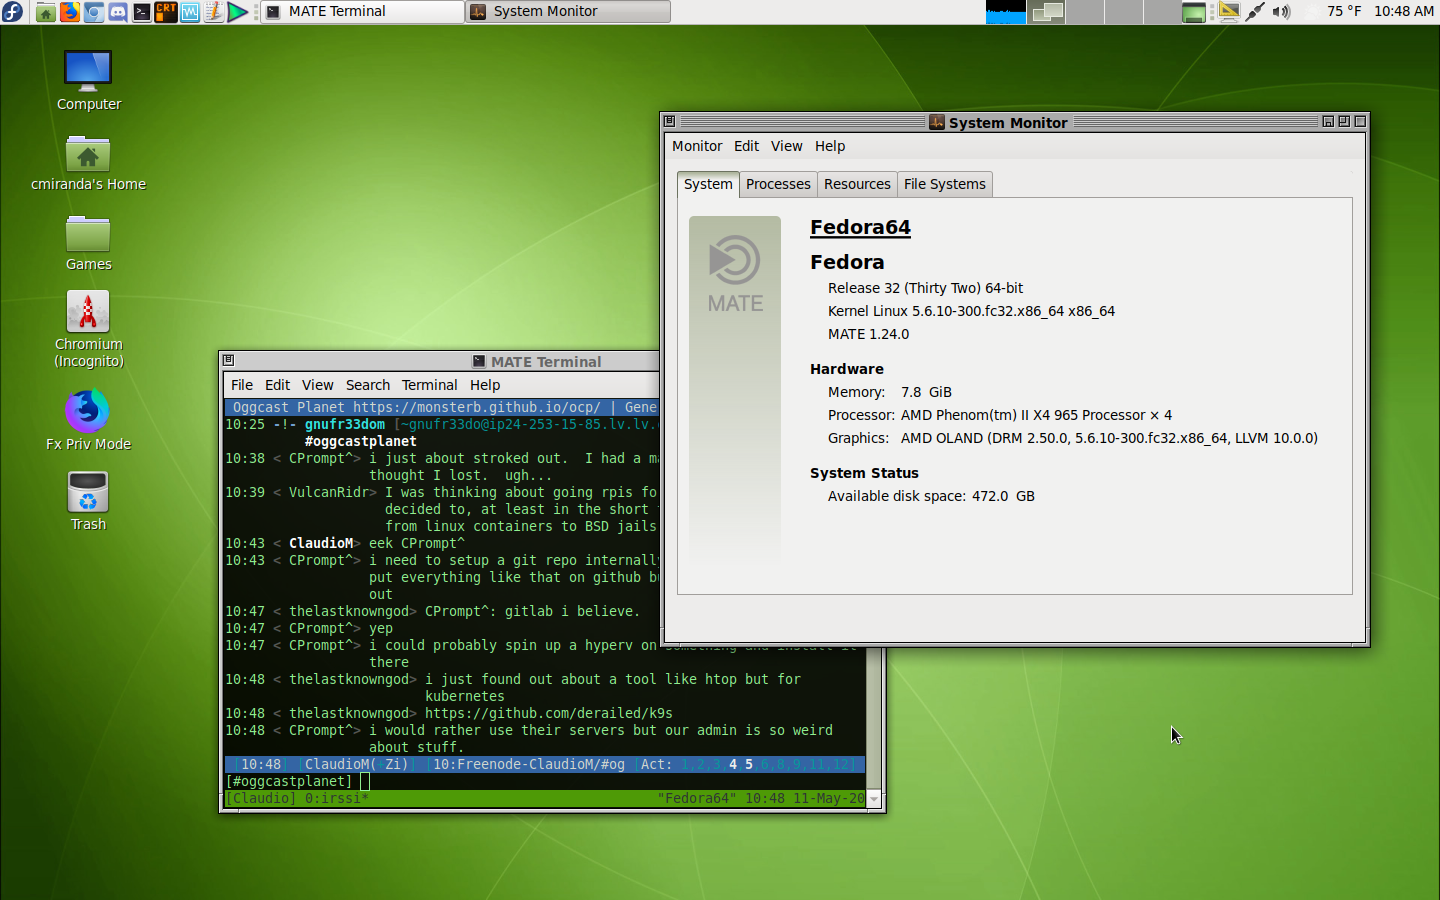Launch the terminal from the panel launcher
Image resolution: width=1440 pixels, height=900 pixels.
(x=142, y=12)
